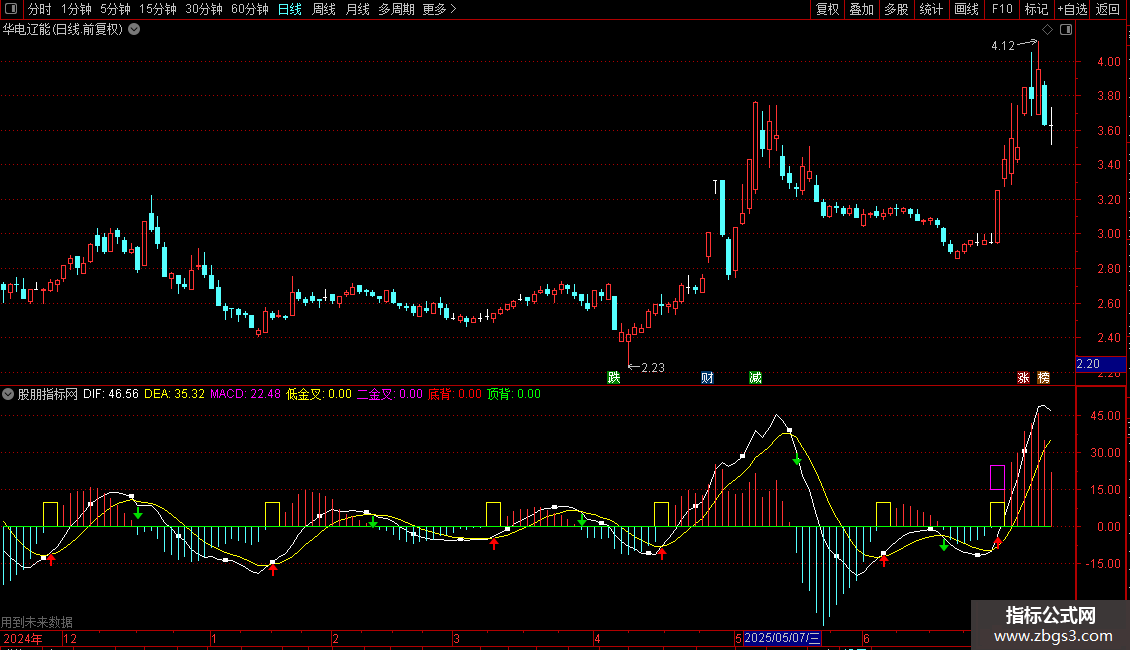Open 多周期 multi-period view

click(396, 9)
